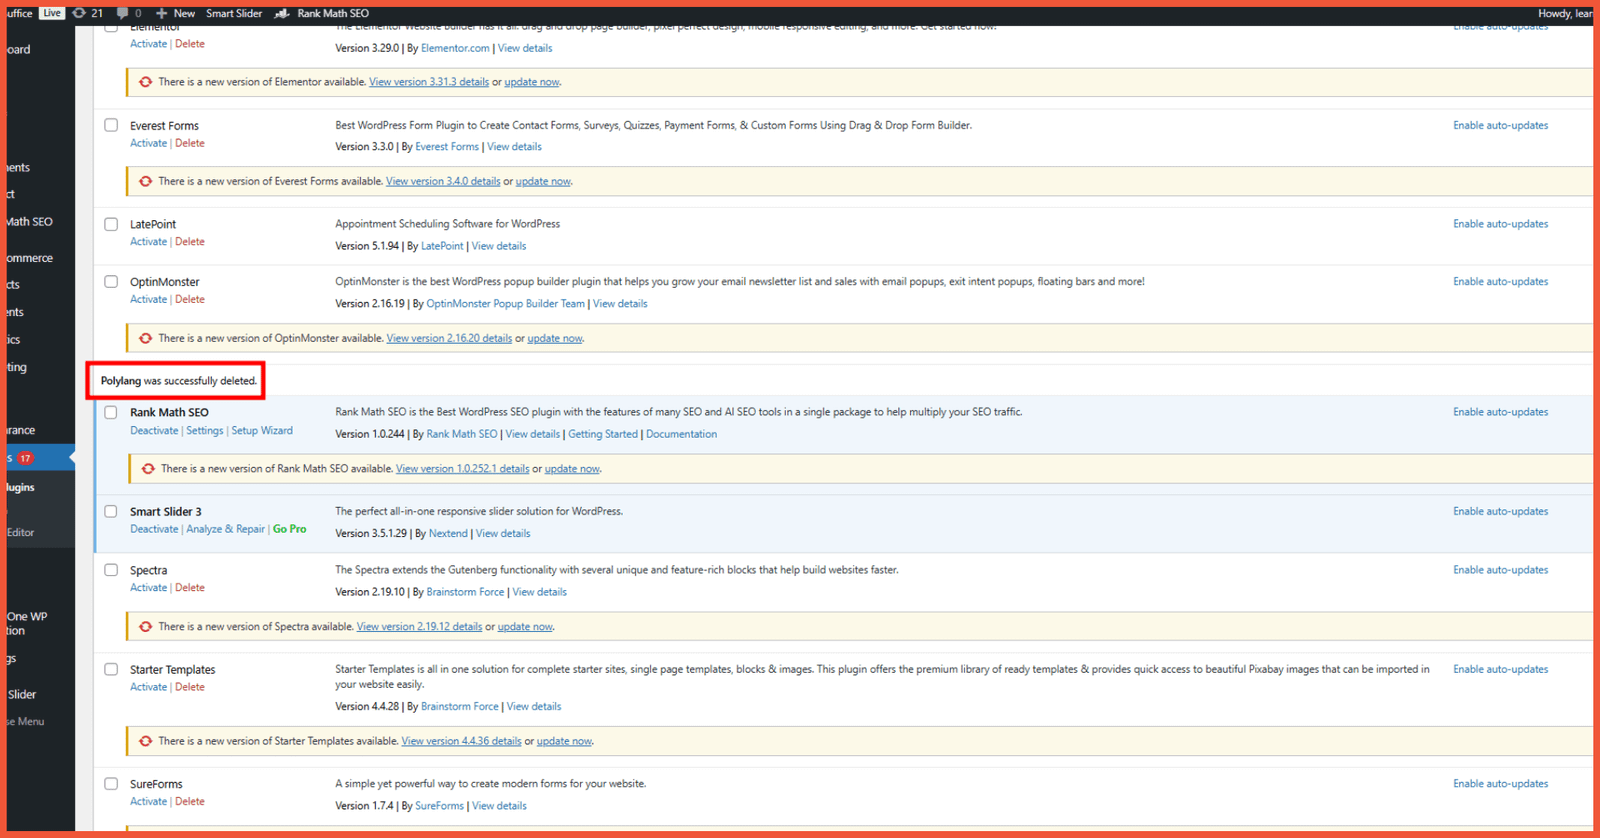Enable auto-updates for Rank Math SEO
The width and height of the screenshot is (1600, 838).
(x=1500, y=412)
